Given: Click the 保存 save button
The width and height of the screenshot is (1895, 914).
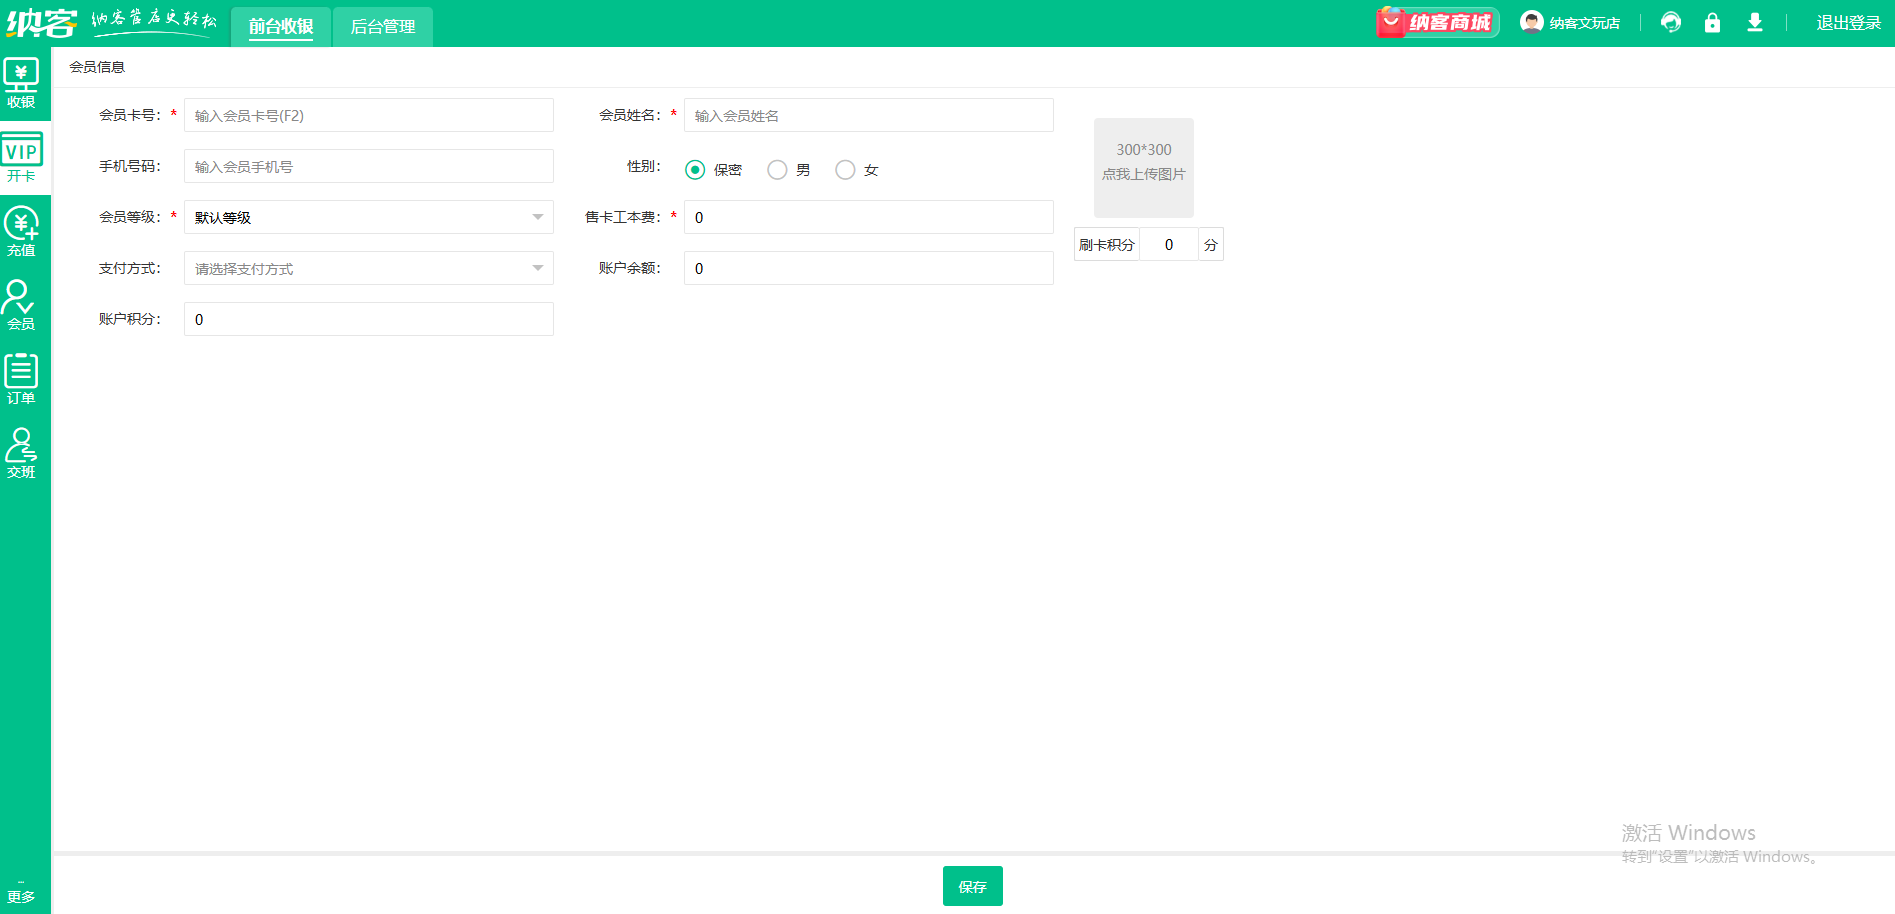Looking at the screenshot, I should [973, 886].
